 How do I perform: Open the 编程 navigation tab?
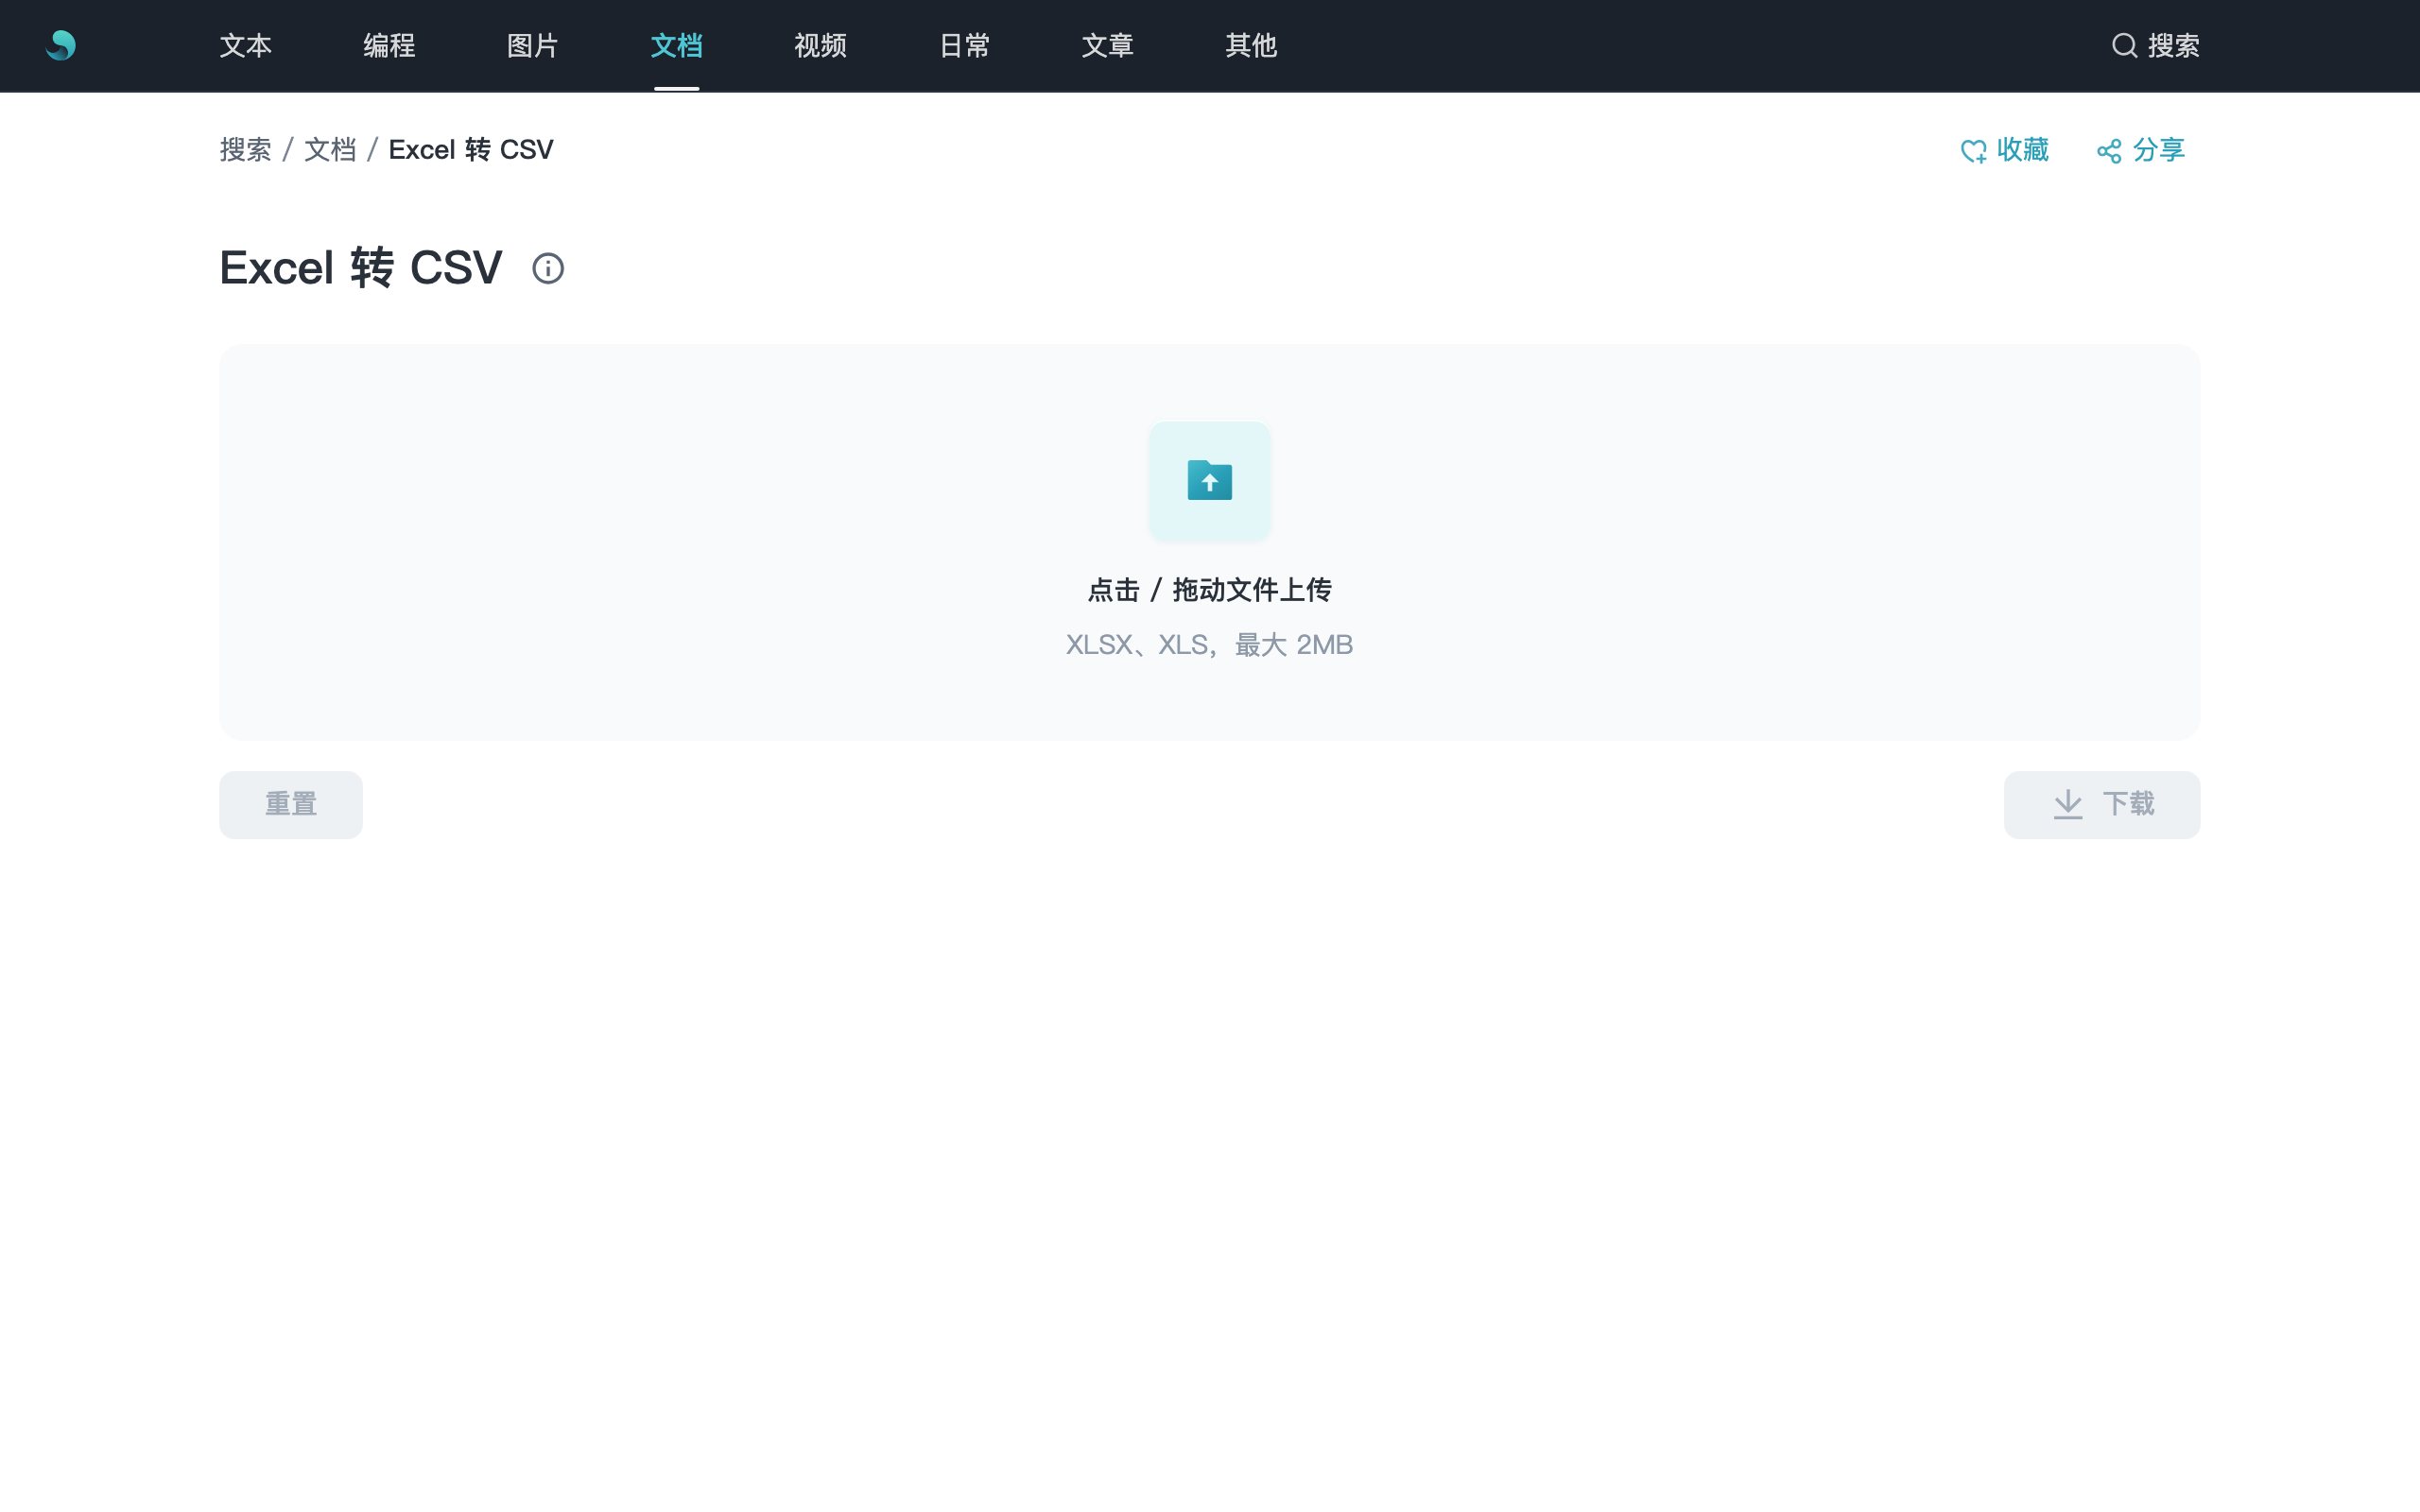[389, 46]
